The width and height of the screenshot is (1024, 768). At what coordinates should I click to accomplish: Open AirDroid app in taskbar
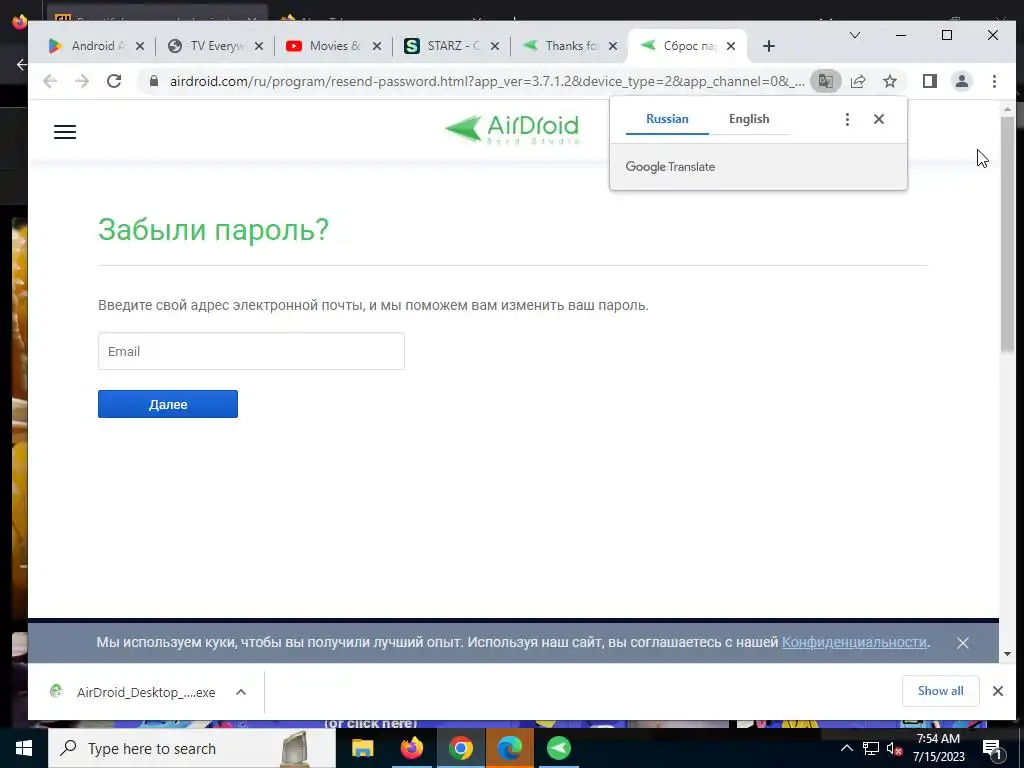coord(558,748)
